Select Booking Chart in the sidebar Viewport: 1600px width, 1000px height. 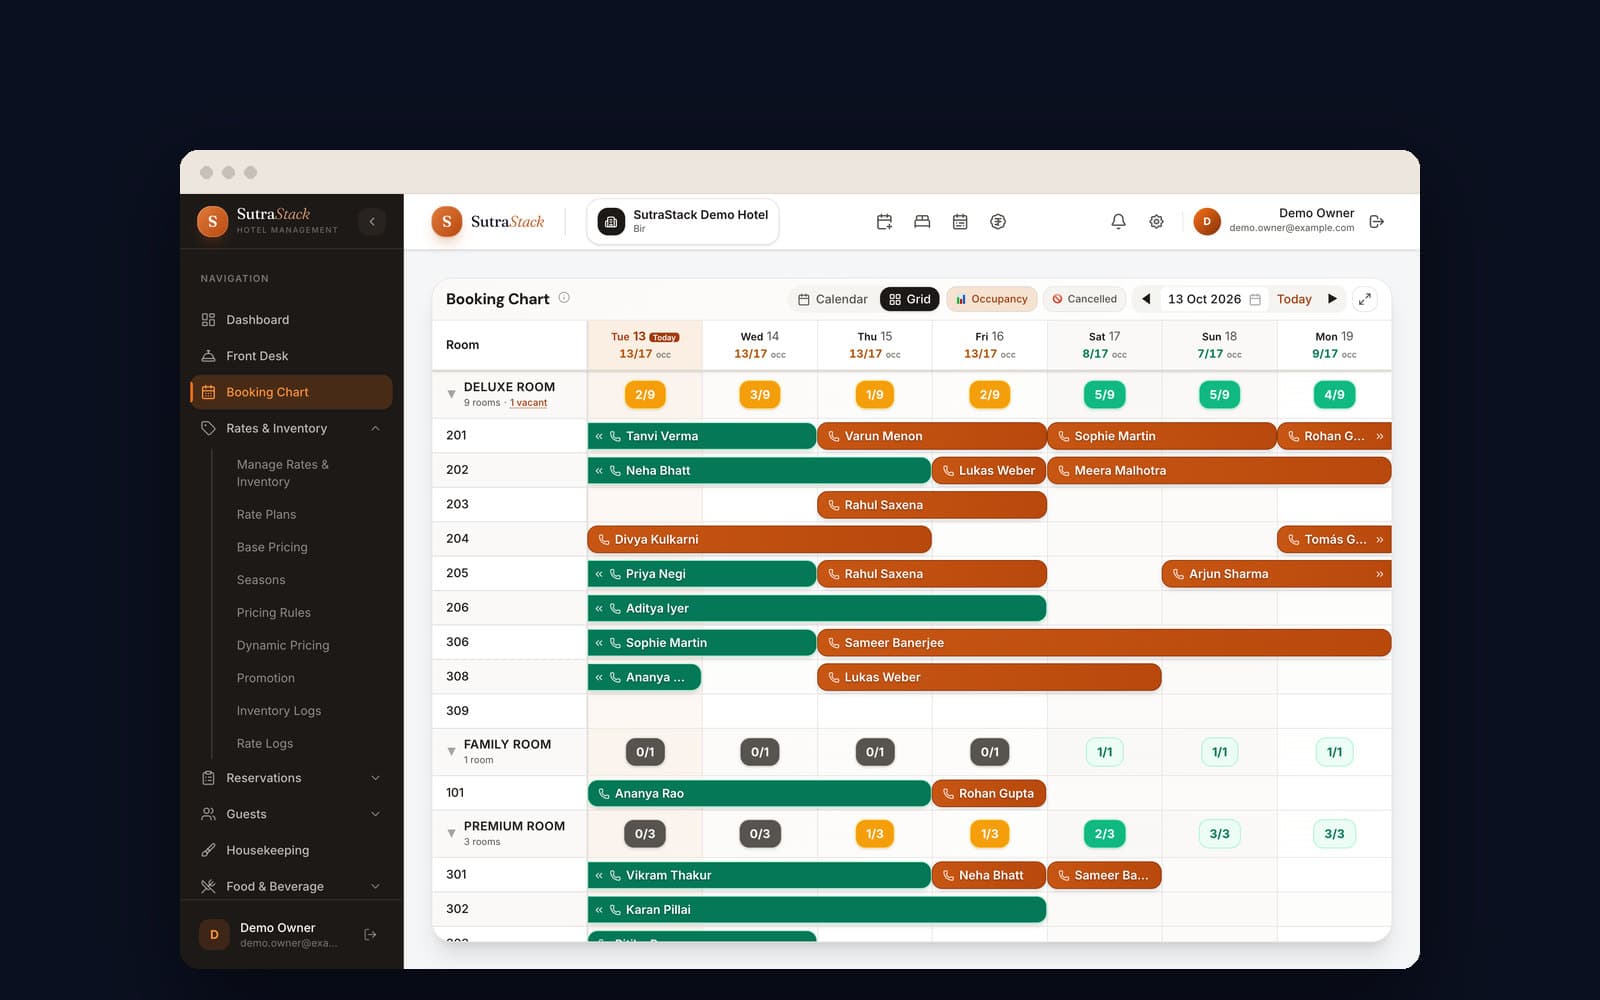(291, 392)
